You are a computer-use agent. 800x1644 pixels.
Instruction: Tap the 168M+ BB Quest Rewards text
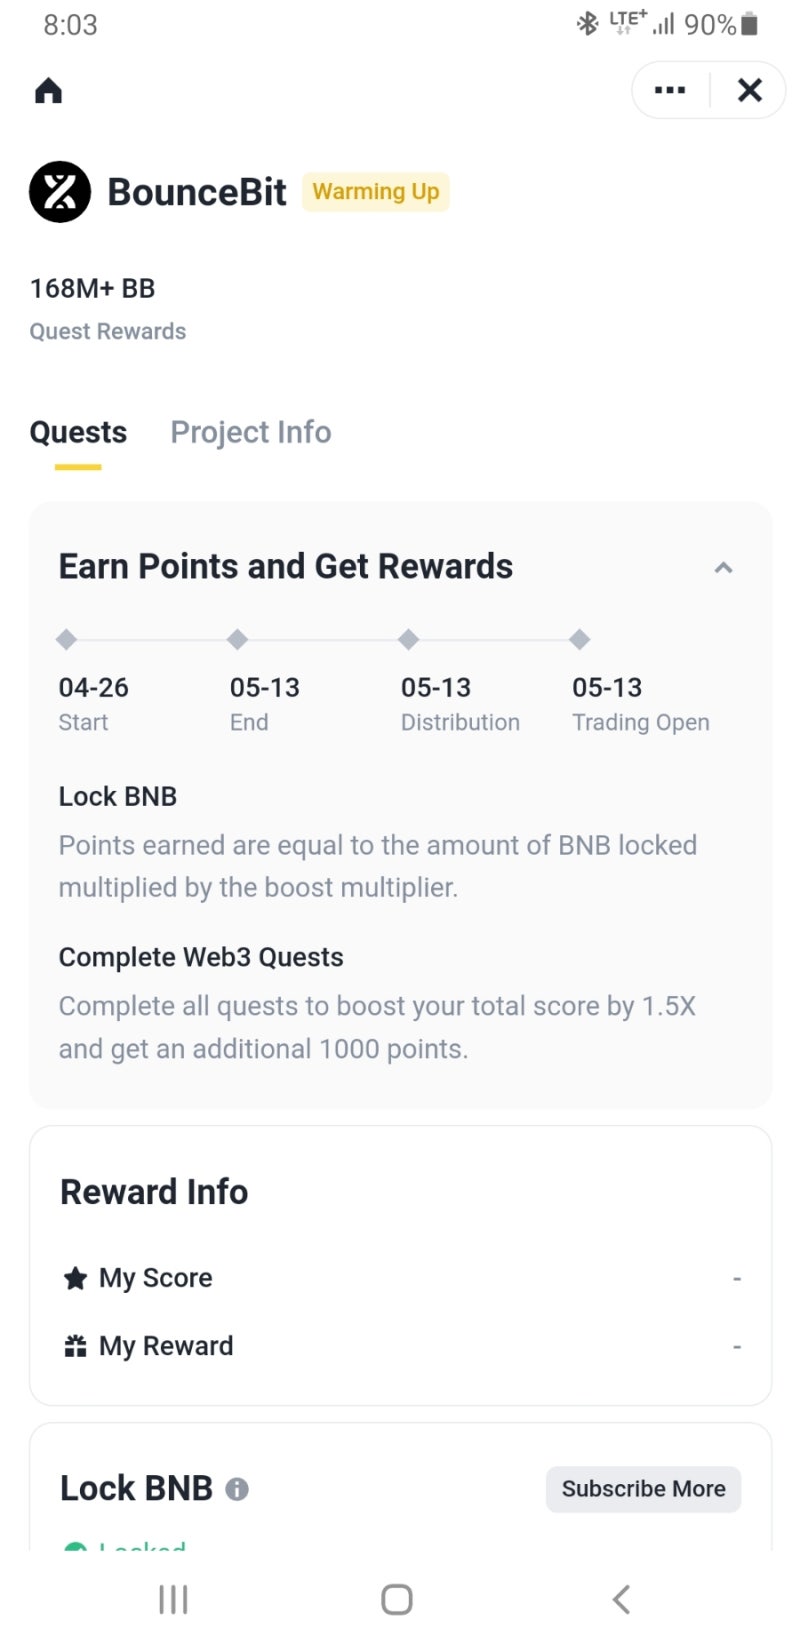coord(93,289)
